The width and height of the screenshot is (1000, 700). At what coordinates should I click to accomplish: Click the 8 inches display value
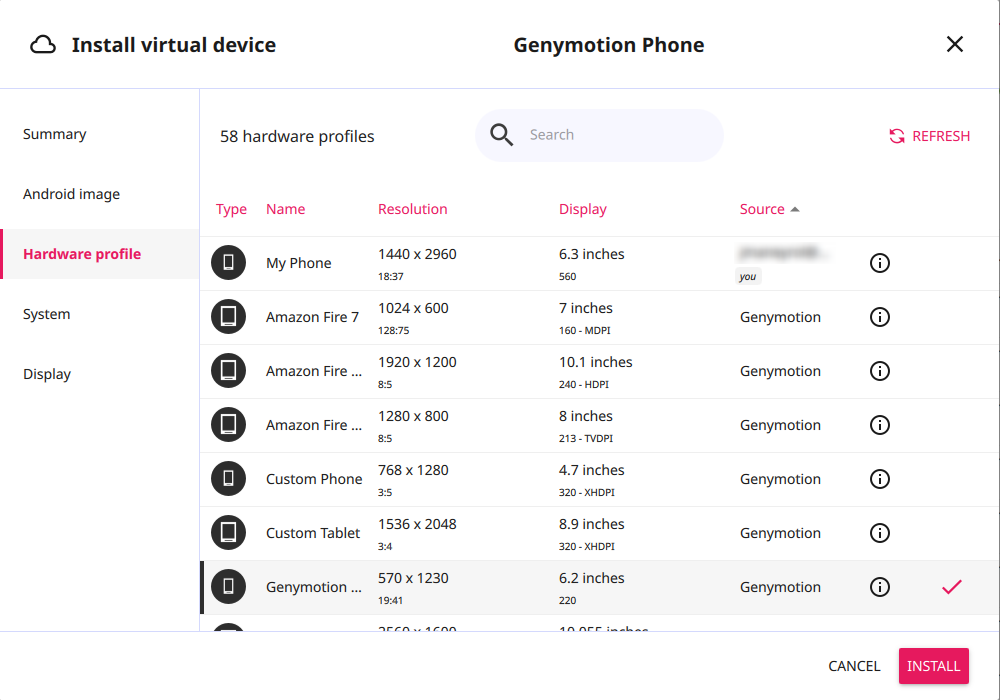[585, 416]
